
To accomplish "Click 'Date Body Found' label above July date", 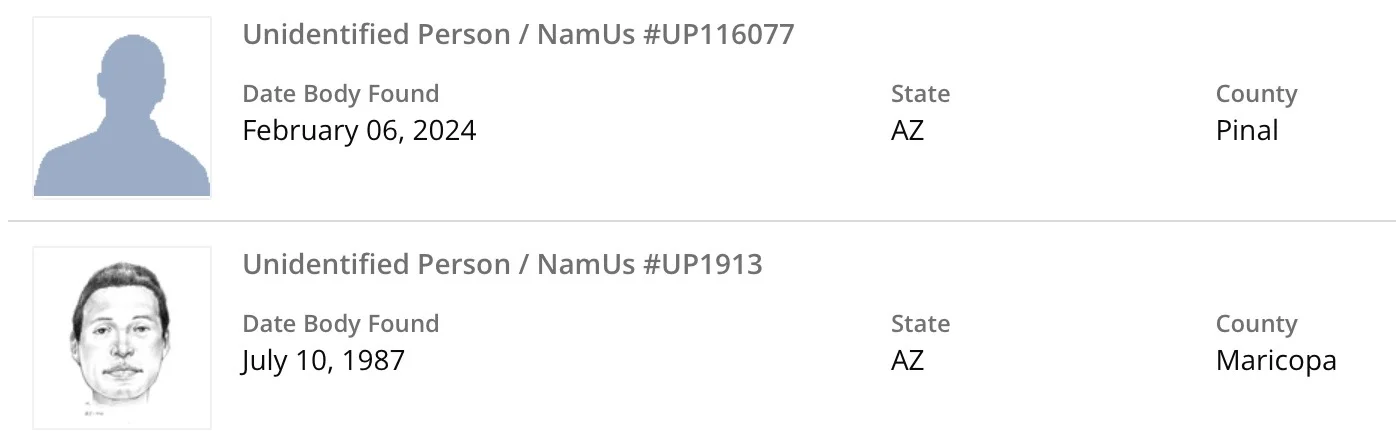I will [x=340, y=324].
